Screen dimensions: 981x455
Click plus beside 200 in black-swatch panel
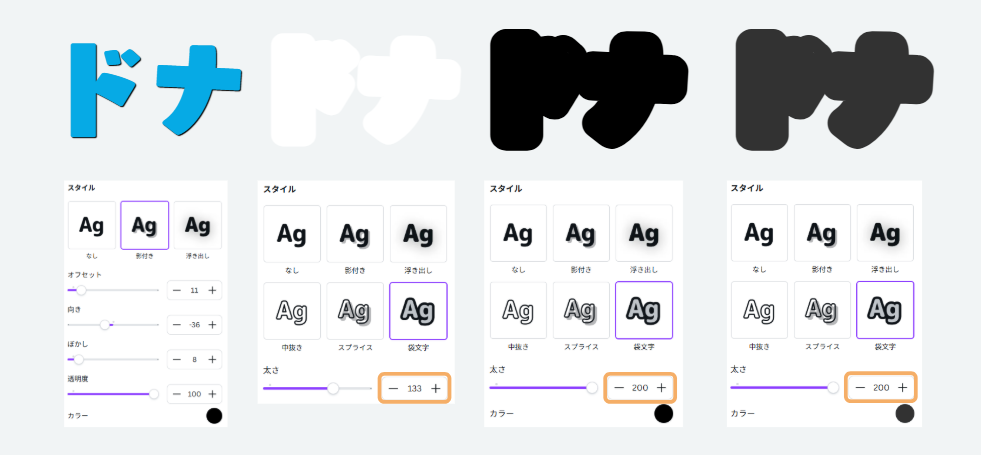[x=661, y=388]
